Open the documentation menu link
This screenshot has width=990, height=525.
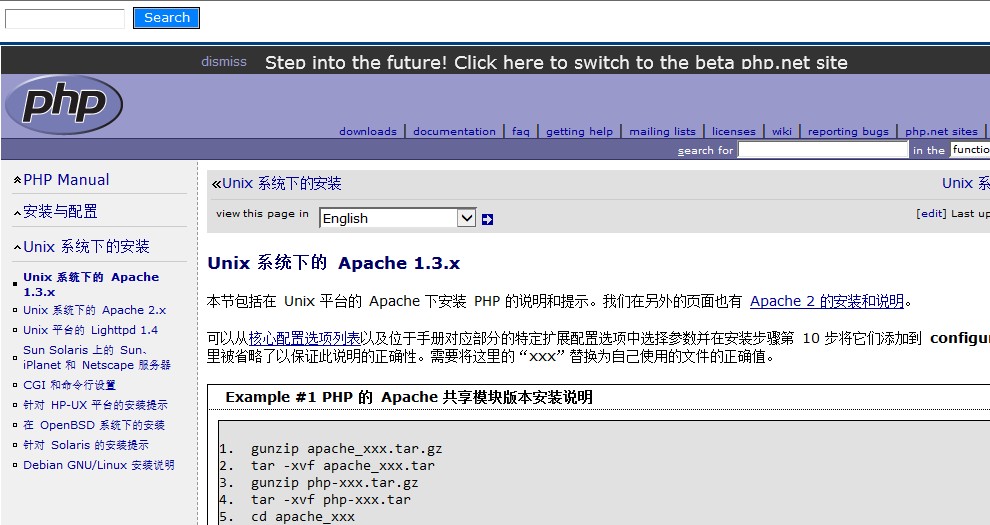(455, 131)
